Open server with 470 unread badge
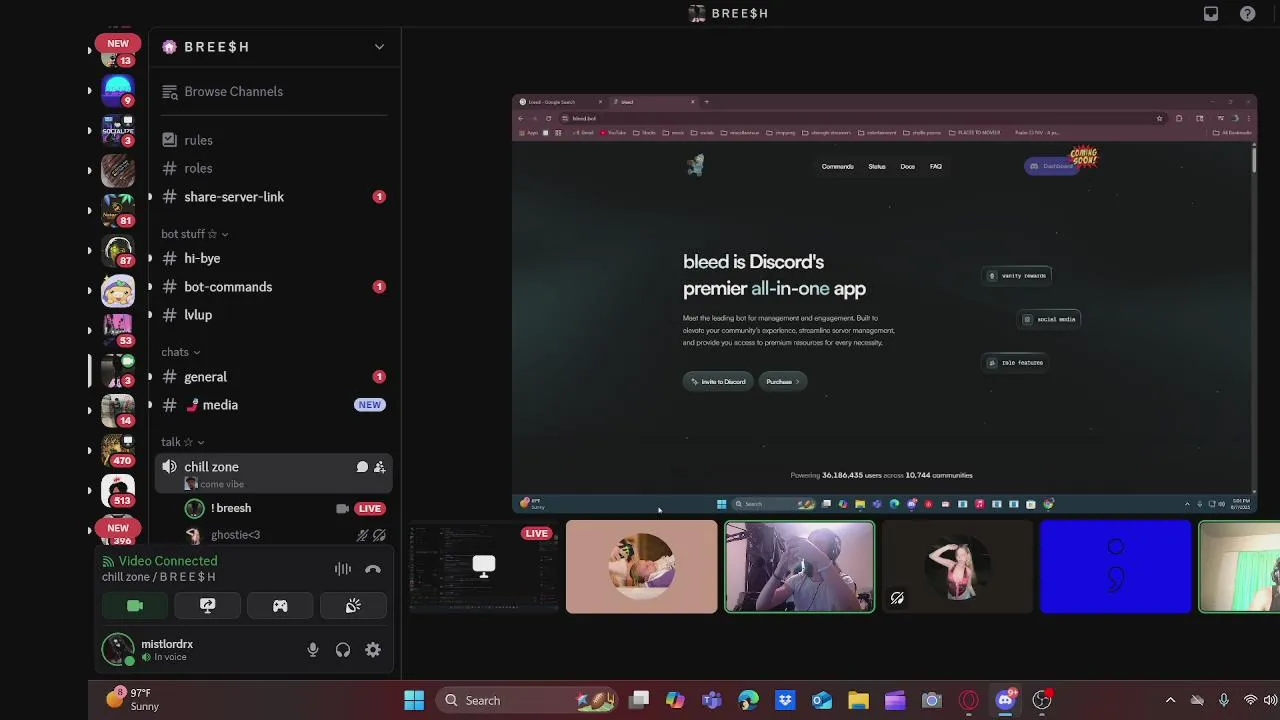 118,450
